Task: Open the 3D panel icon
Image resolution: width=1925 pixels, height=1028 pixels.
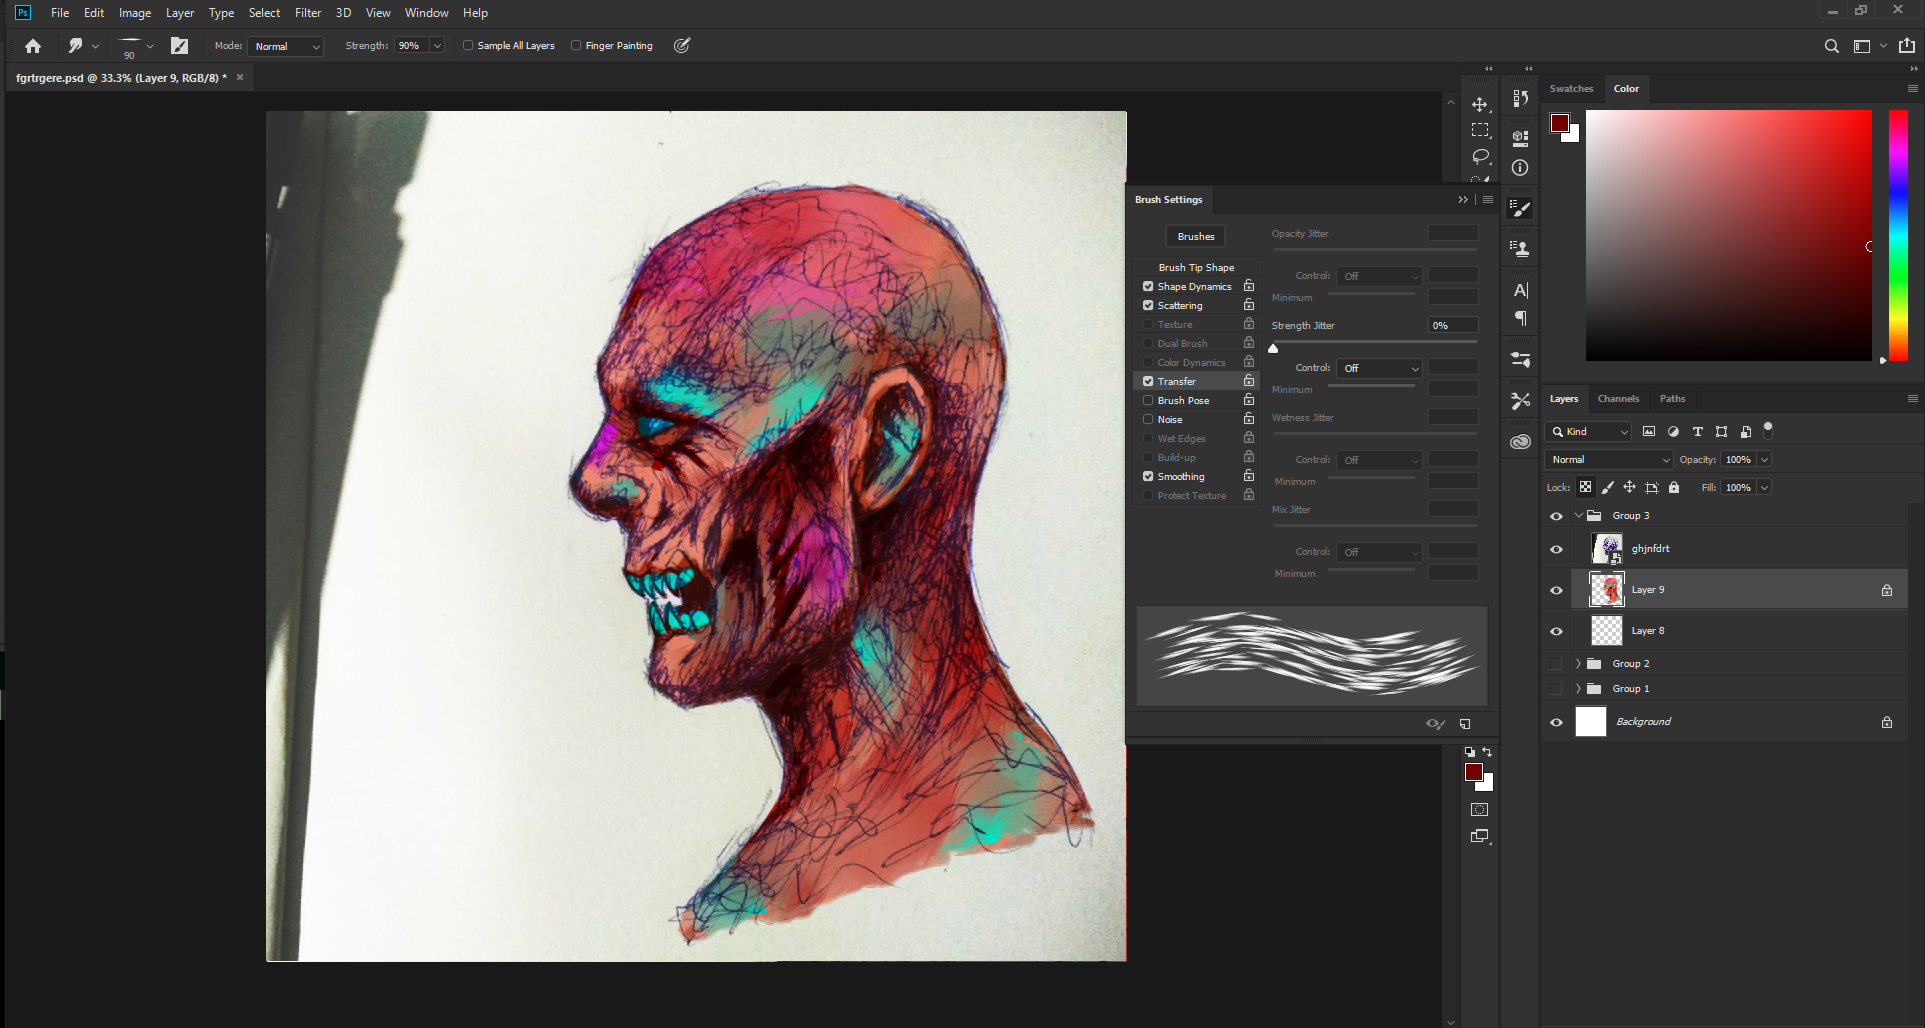Action: coord(1520,137)
